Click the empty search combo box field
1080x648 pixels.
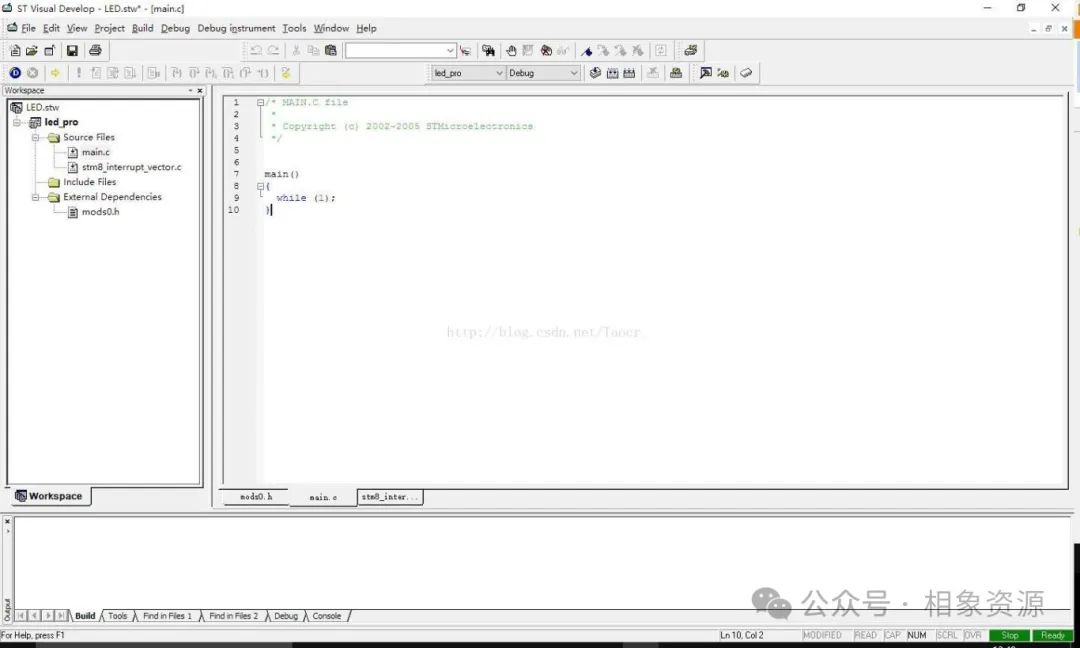tap(395, 50)
